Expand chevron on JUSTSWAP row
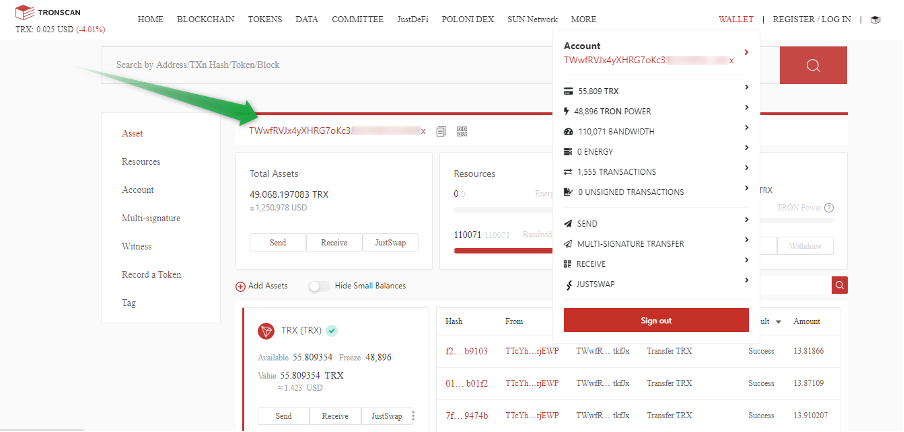The width and height of the screenshot is (904, 432). [746, 280]
